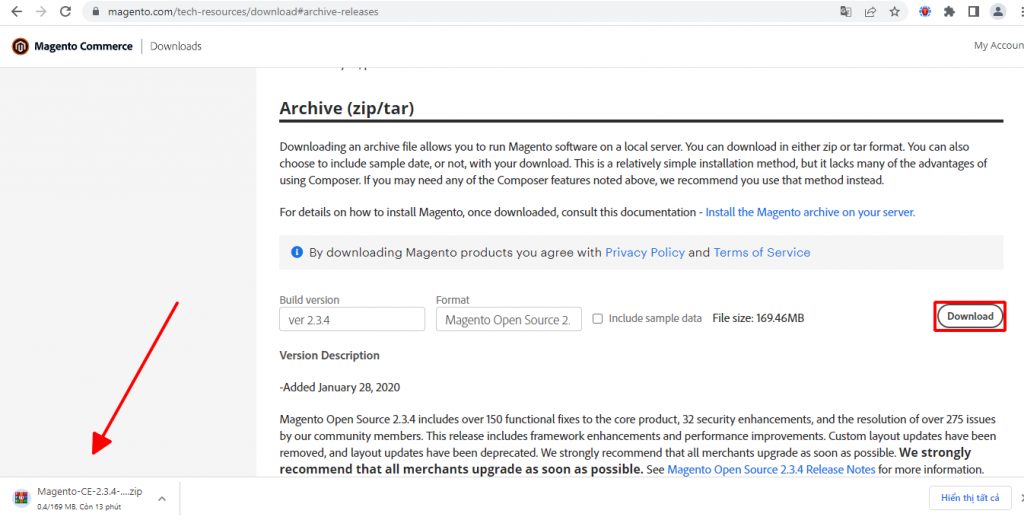Open Magento Open Source 2.3.4 Release Notes

tap(771, 470)
